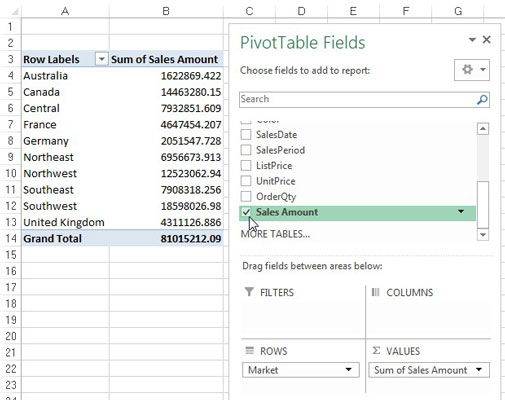Screen dimensions: 505x400
Task: Select the Northeast cell
Action: point(65,157)
